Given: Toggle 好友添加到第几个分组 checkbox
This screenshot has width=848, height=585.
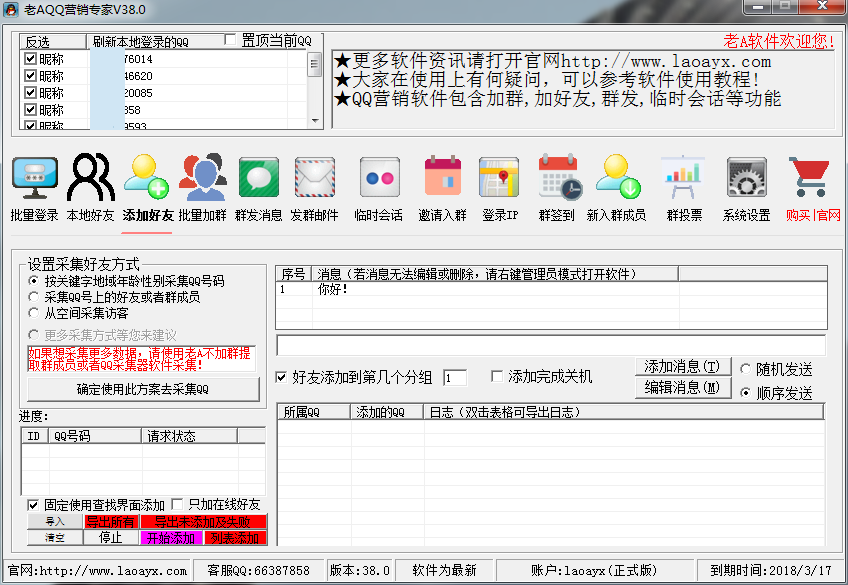Looking at the screenshot, I should coord(281,377).
